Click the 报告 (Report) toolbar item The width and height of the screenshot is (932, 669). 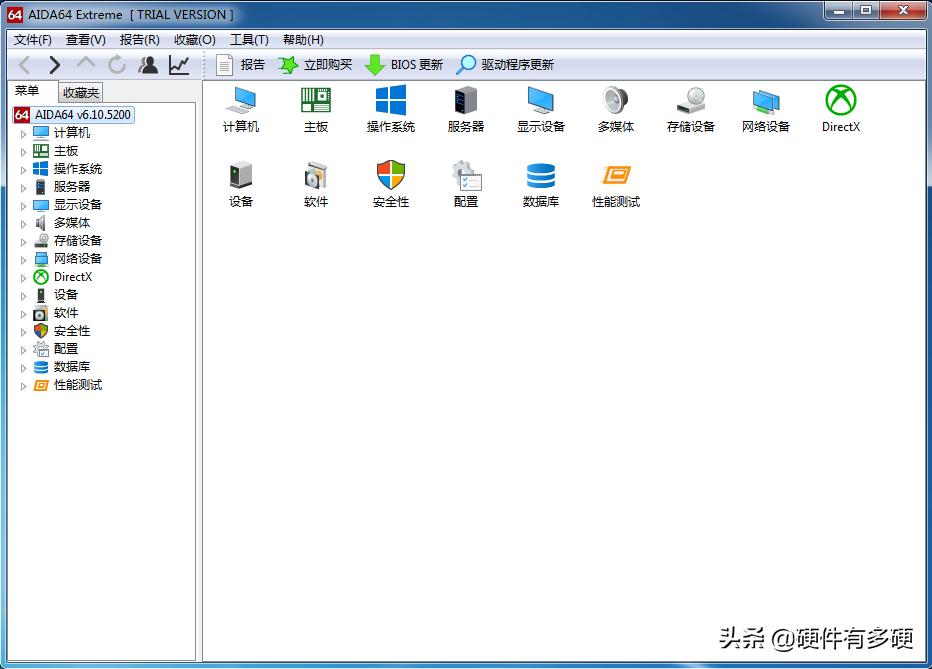244,64
